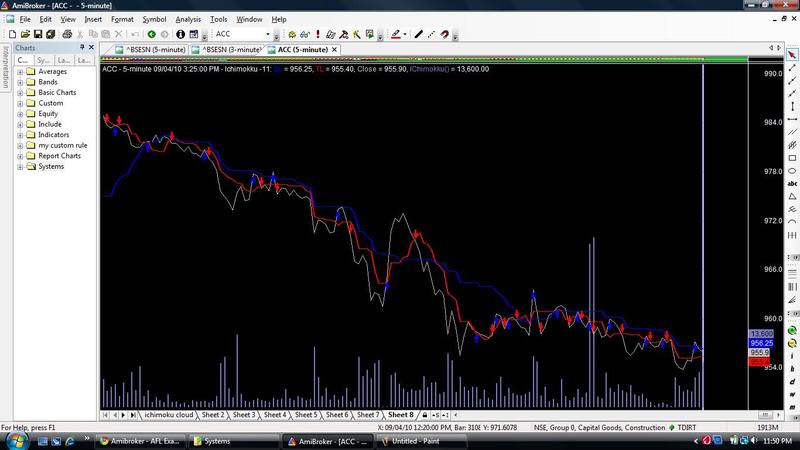Viewport: 800px width, 450px height.
Task: Select the rectangle drawing tool
Action: [792, 158]
